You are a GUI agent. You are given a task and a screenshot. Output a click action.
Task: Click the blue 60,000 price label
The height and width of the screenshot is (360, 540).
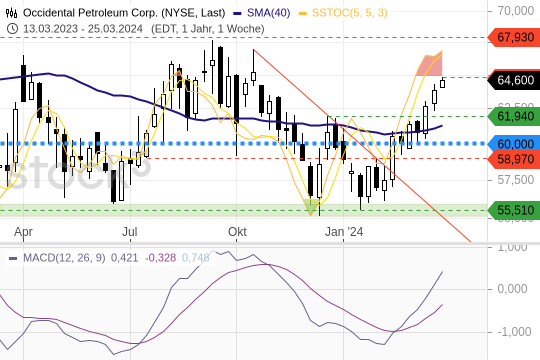coord(514,144)
